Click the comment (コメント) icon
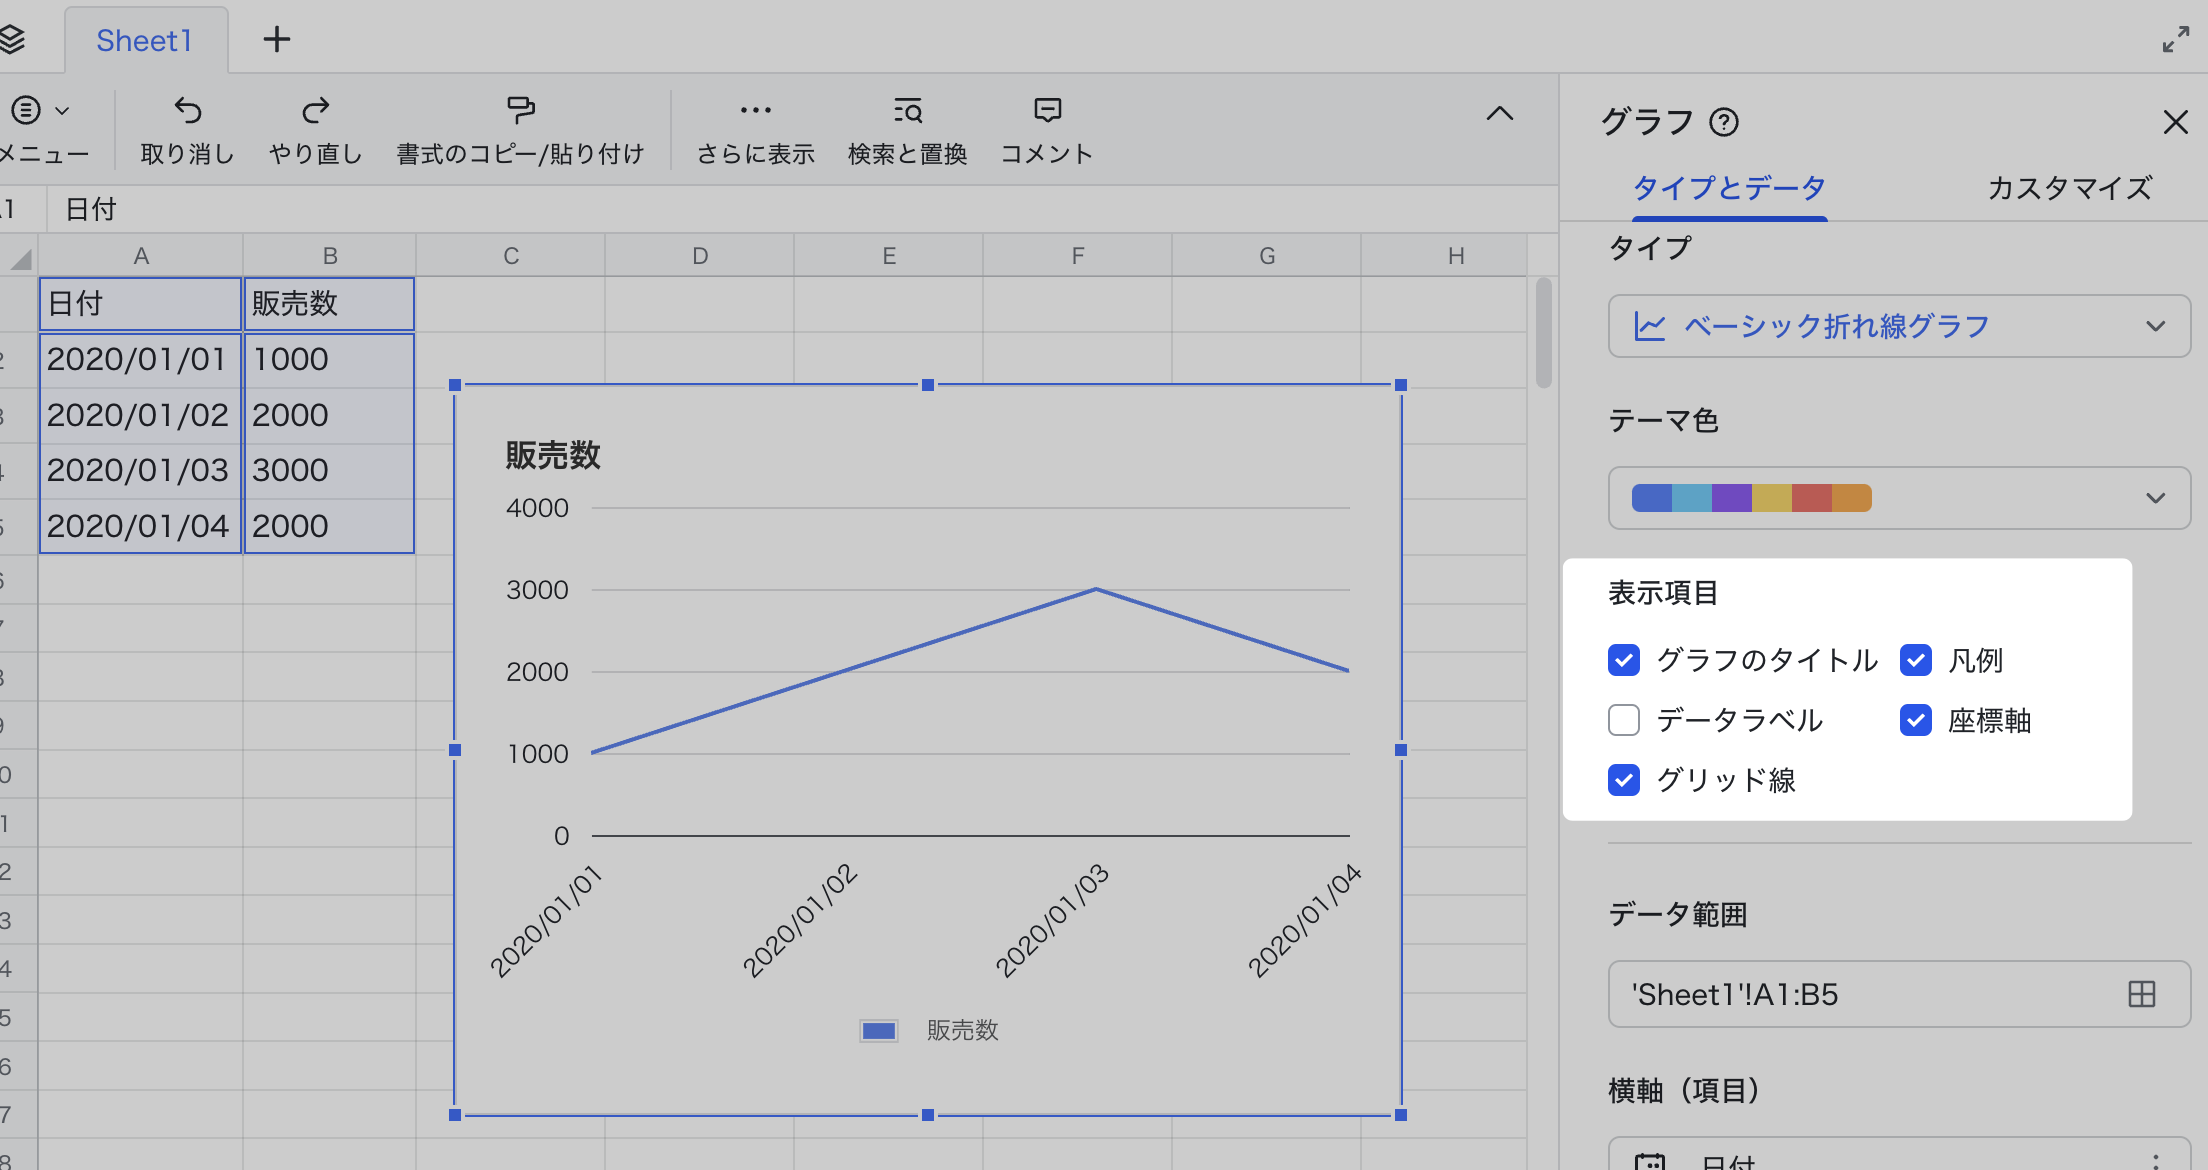The image size is (2208, 1170). point(1047,110)
